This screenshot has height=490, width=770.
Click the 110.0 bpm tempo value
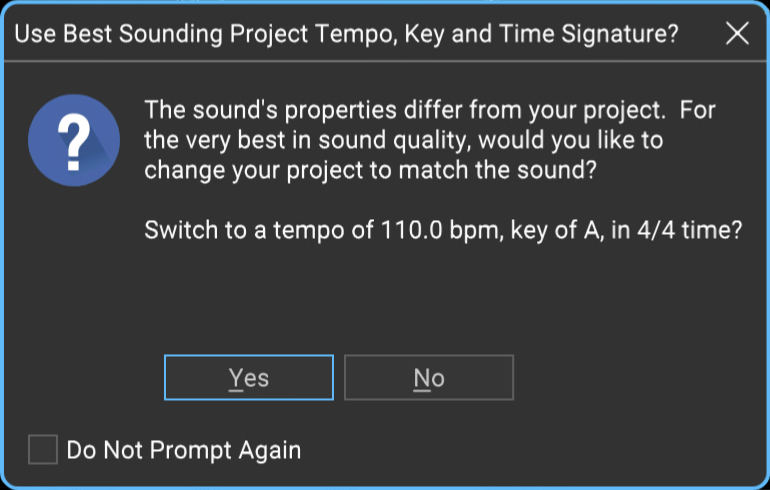pos(440,230)
